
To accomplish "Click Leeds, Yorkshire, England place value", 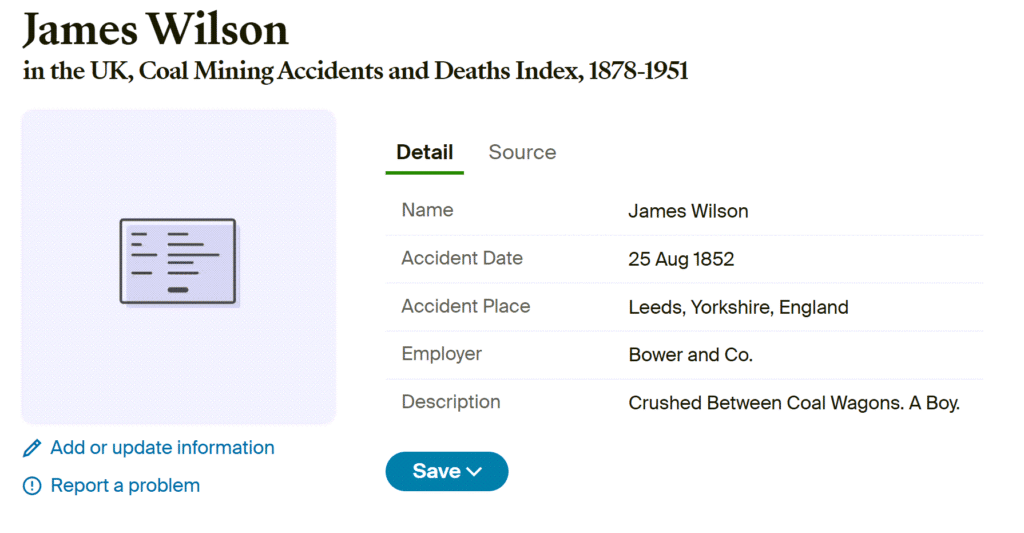I will [x=738, y=307].
